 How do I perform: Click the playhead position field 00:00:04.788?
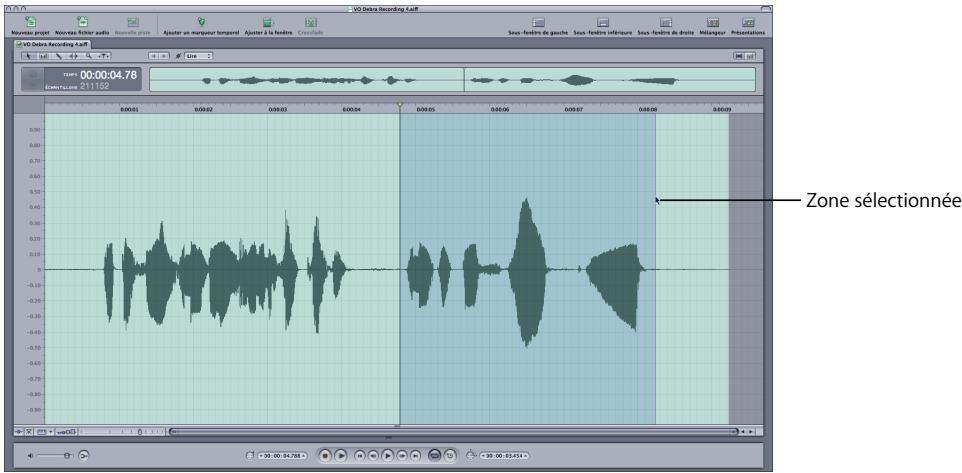pyautogui.click(x=282, y=456)
